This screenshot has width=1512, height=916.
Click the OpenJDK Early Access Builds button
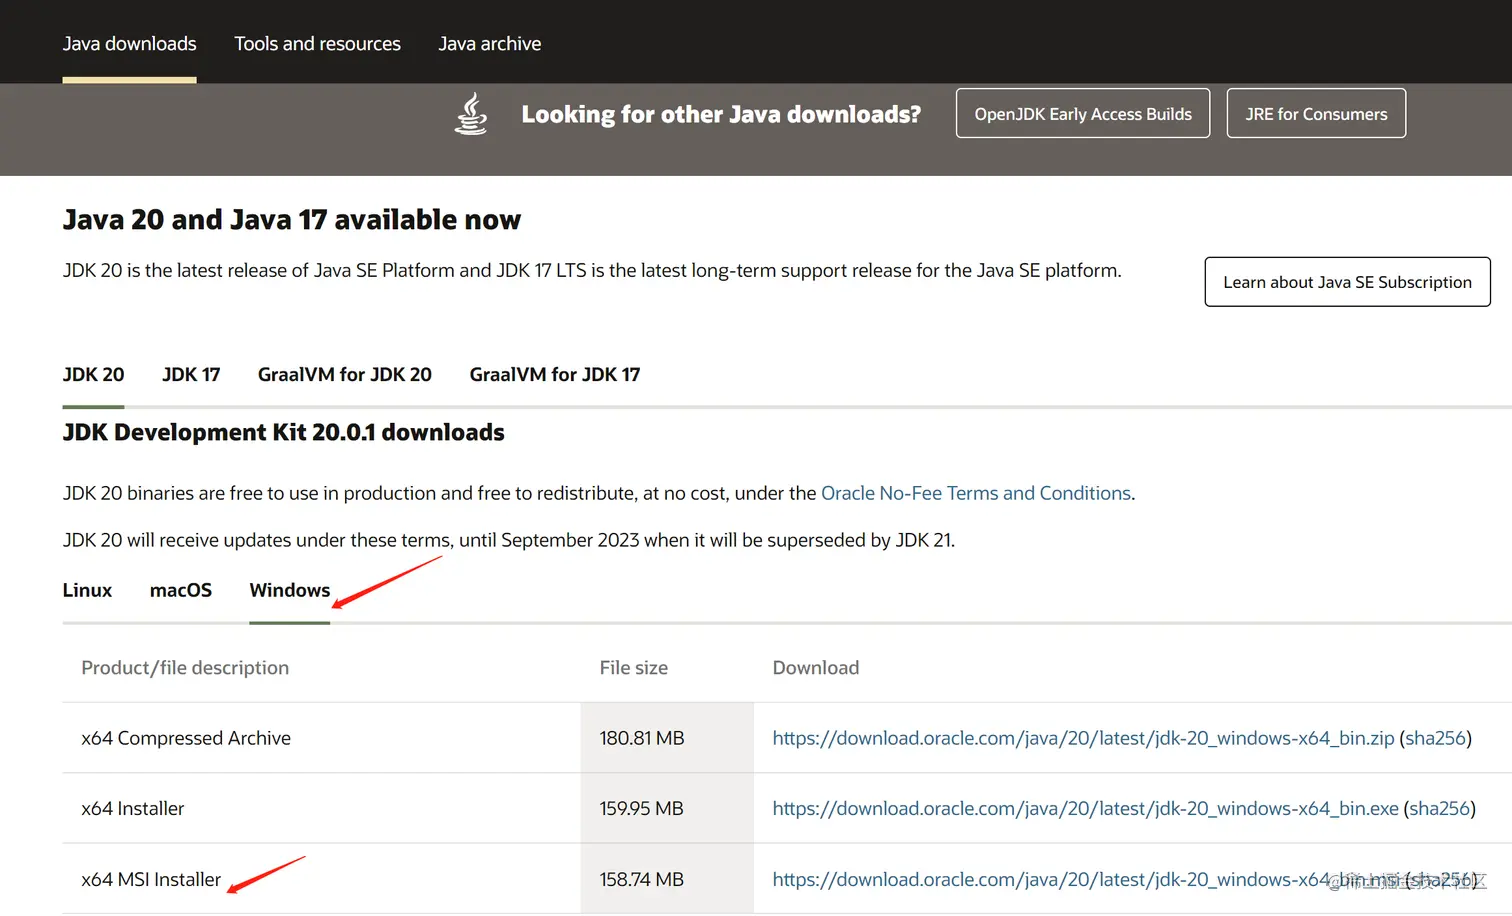point(1083,113)
